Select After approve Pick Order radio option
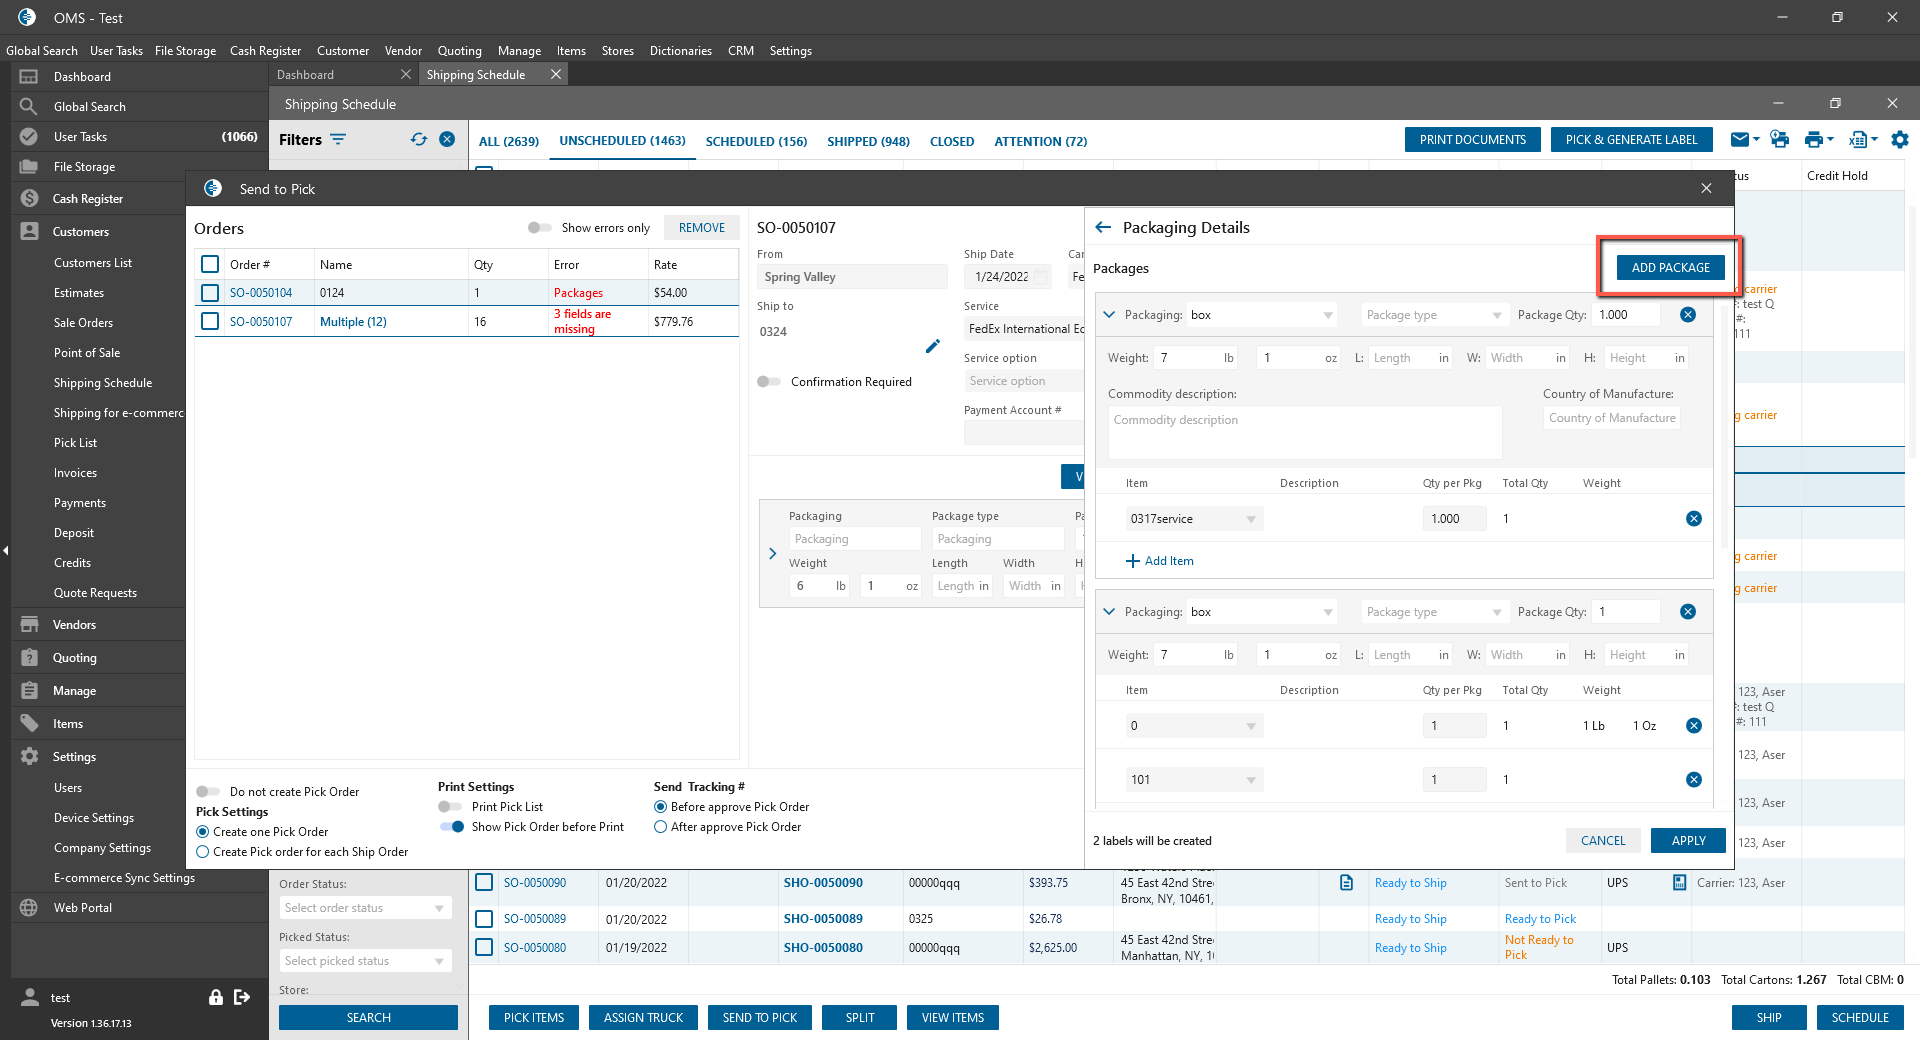The height and width of the screenshot is (1040, 1920). [x=660, y=827]
